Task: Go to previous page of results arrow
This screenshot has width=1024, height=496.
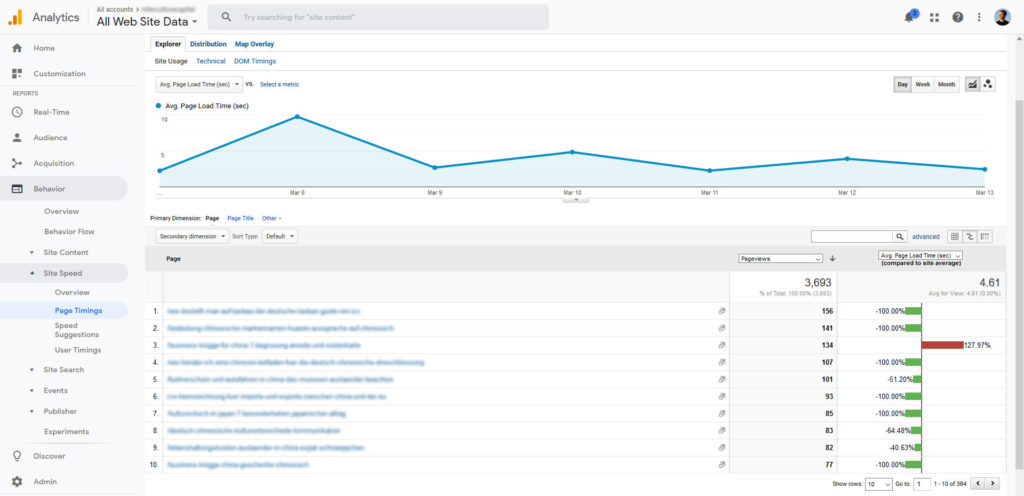Action: pyautogui.click(x=978, y=484)
